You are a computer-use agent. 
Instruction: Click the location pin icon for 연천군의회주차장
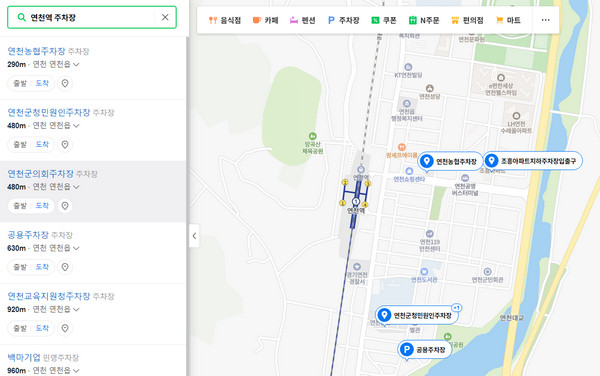pos(65,205)
